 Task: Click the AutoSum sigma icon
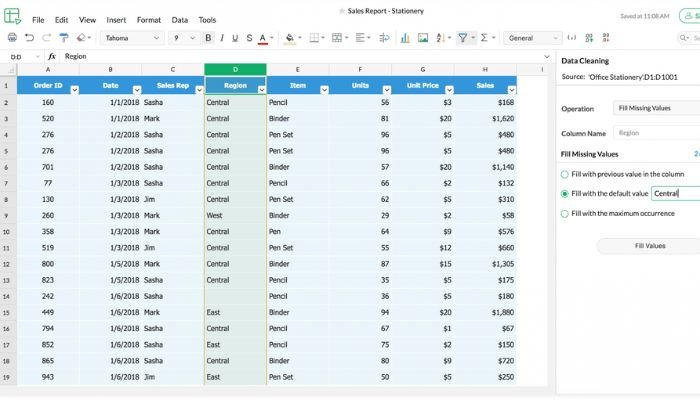click(484, 38)
